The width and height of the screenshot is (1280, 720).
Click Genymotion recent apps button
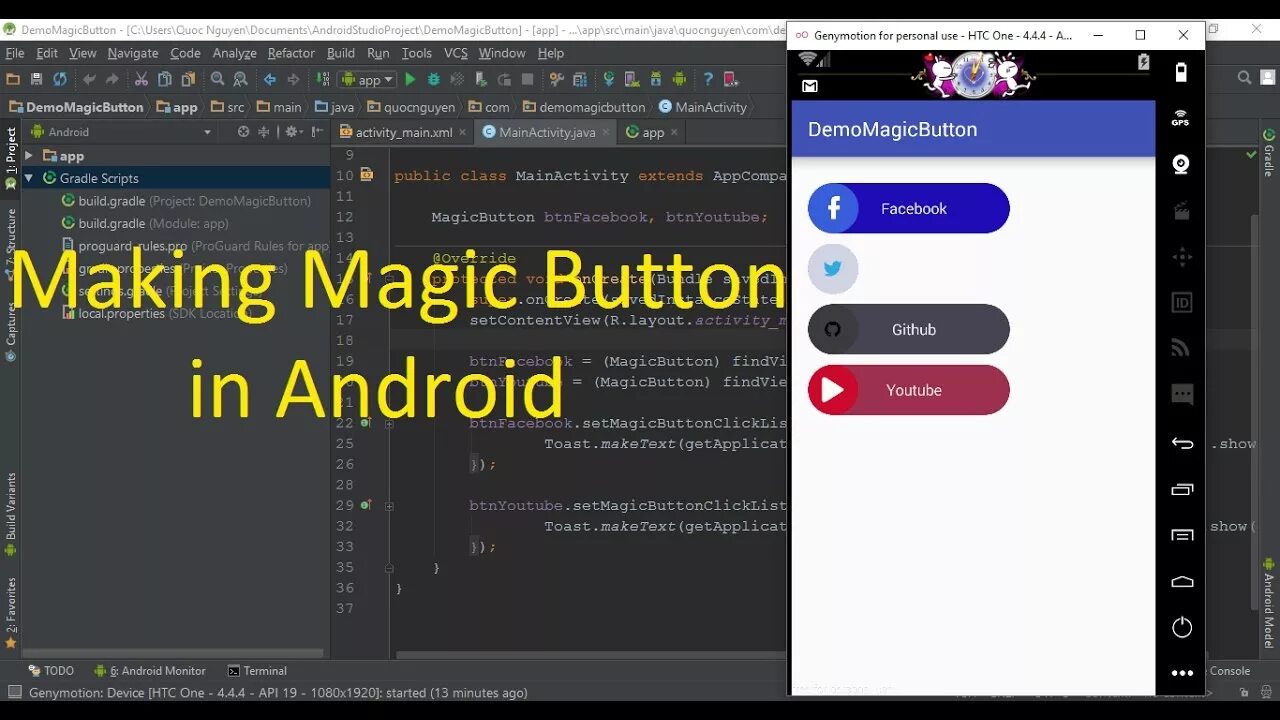pyautogui.click(x=1182, y=489)
